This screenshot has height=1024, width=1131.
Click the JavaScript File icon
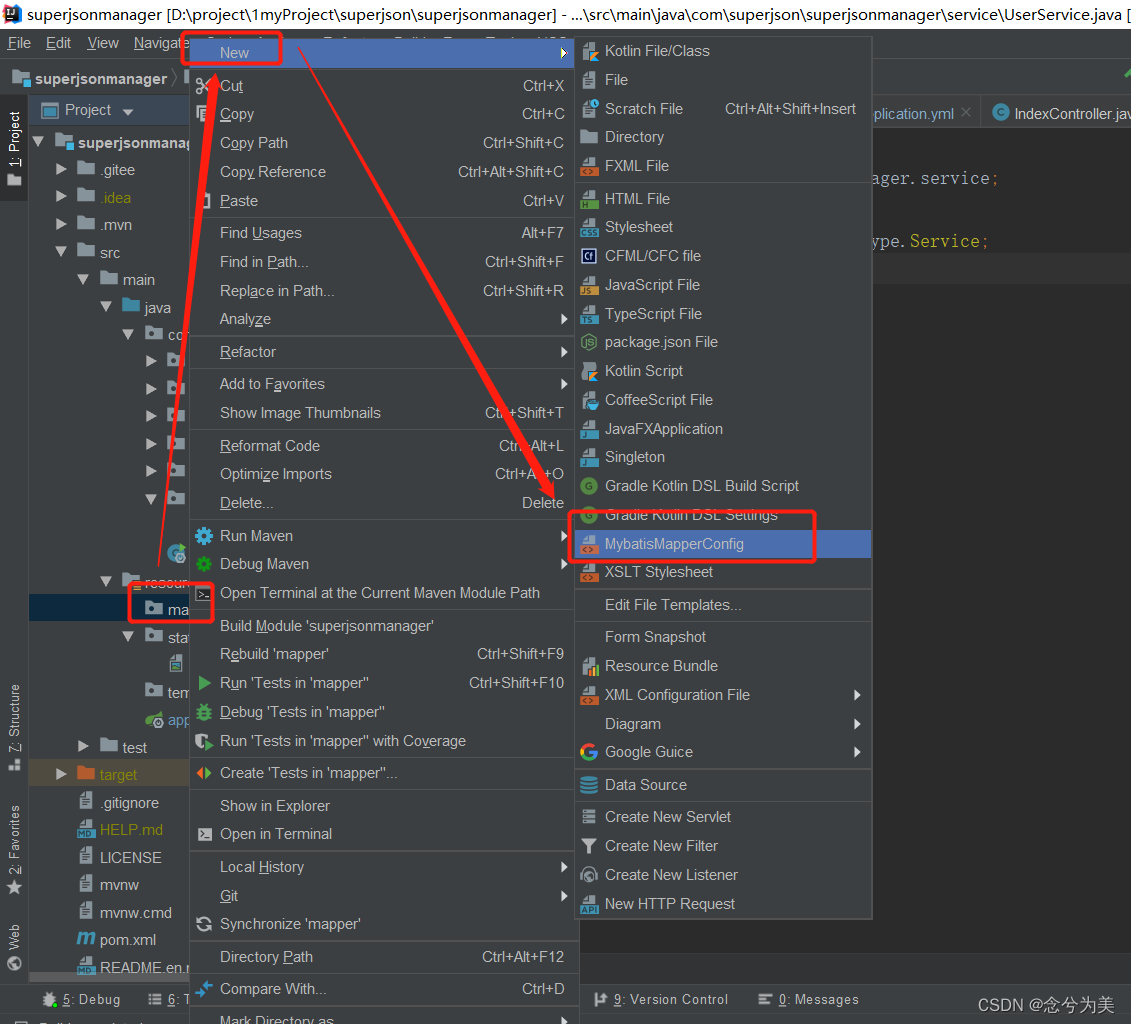[x=589, y=286]
